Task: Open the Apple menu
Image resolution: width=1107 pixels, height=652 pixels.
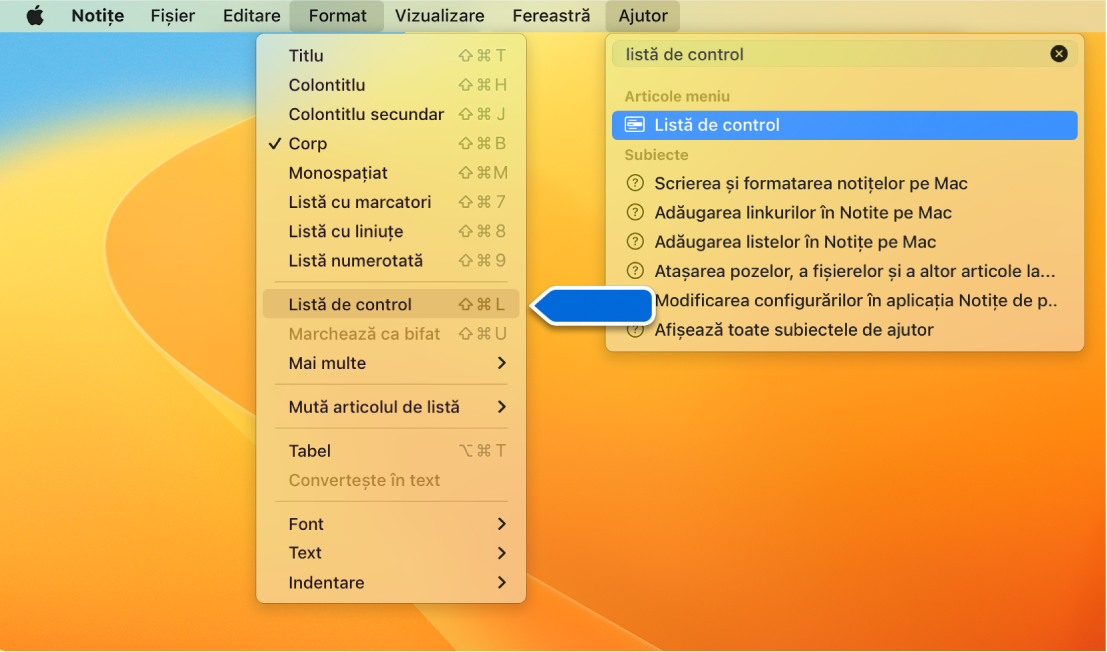Action: [x=35, y=16]
